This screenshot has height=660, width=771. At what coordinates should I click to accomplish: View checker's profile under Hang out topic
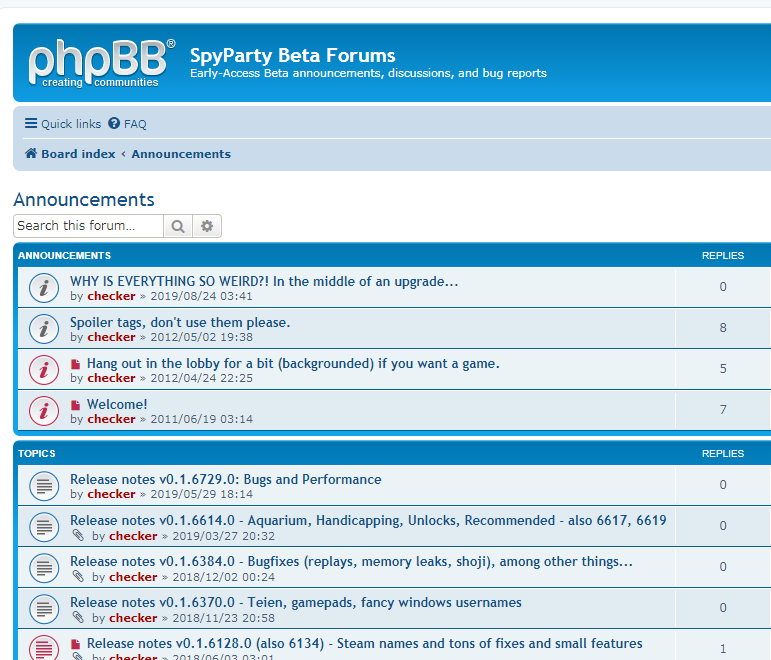click(111, 378)
